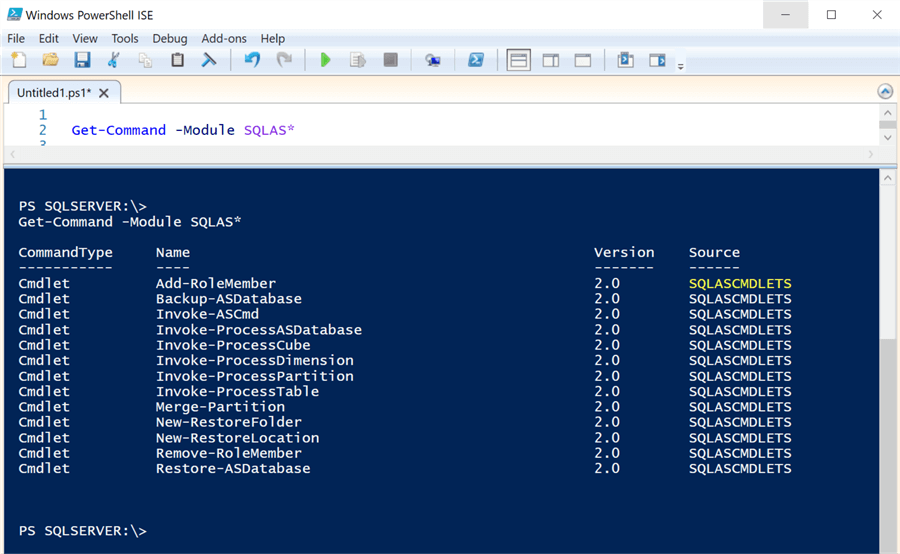Click Invoke-ProcessCube in the output
The image size is (900, 554).
click(233, 345)
